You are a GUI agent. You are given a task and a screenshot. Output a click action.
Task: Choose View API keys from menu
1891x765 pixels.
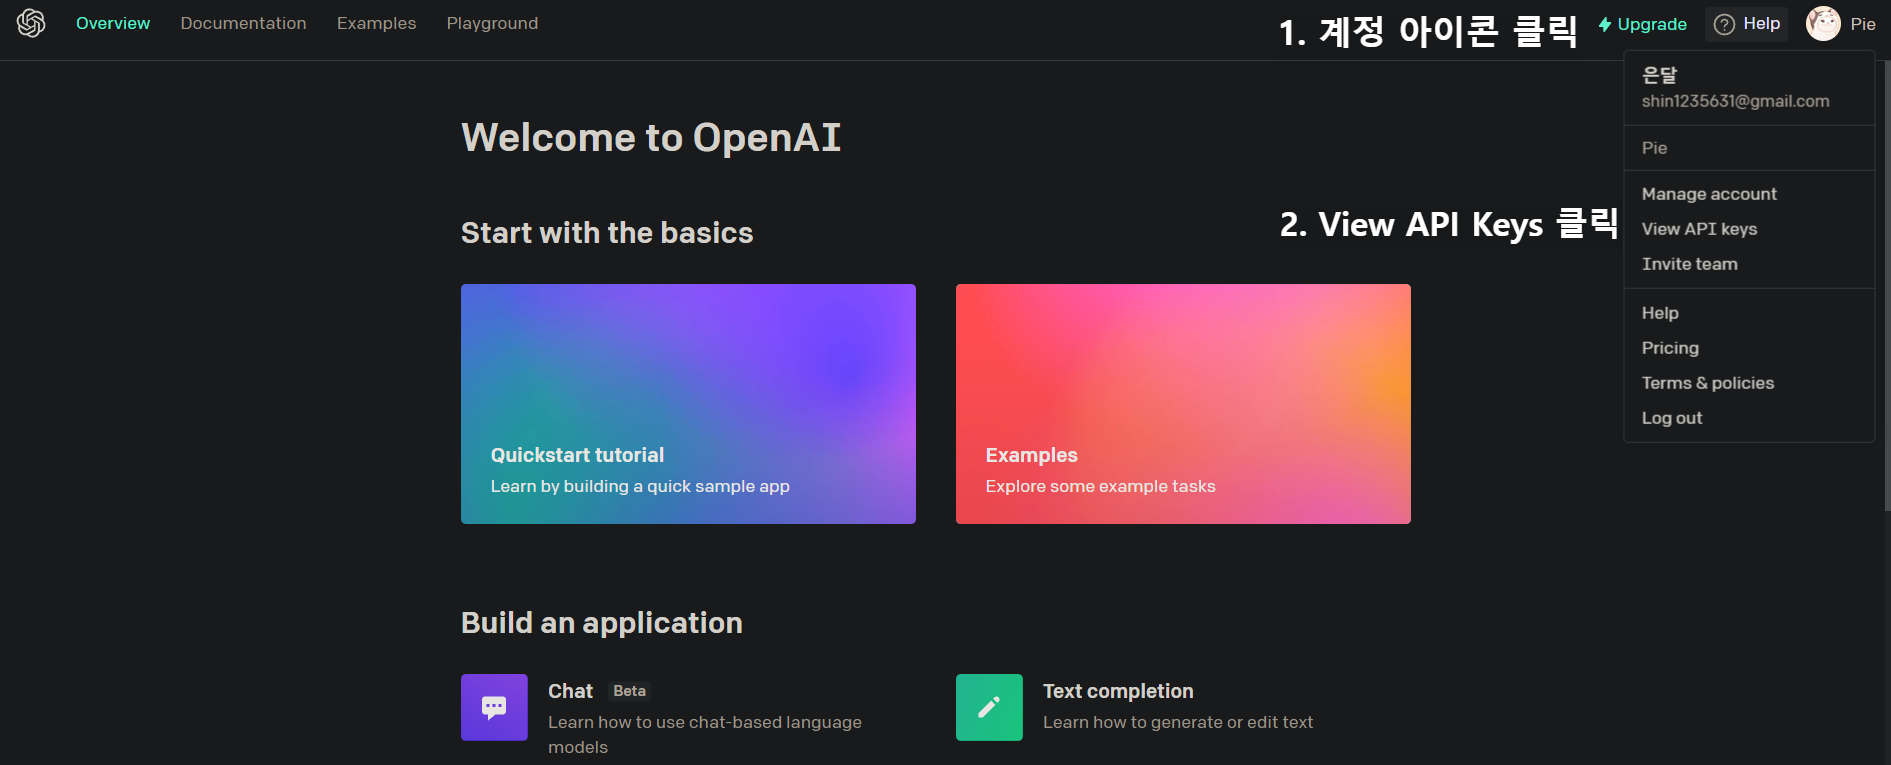click(x=1699, y=229)
